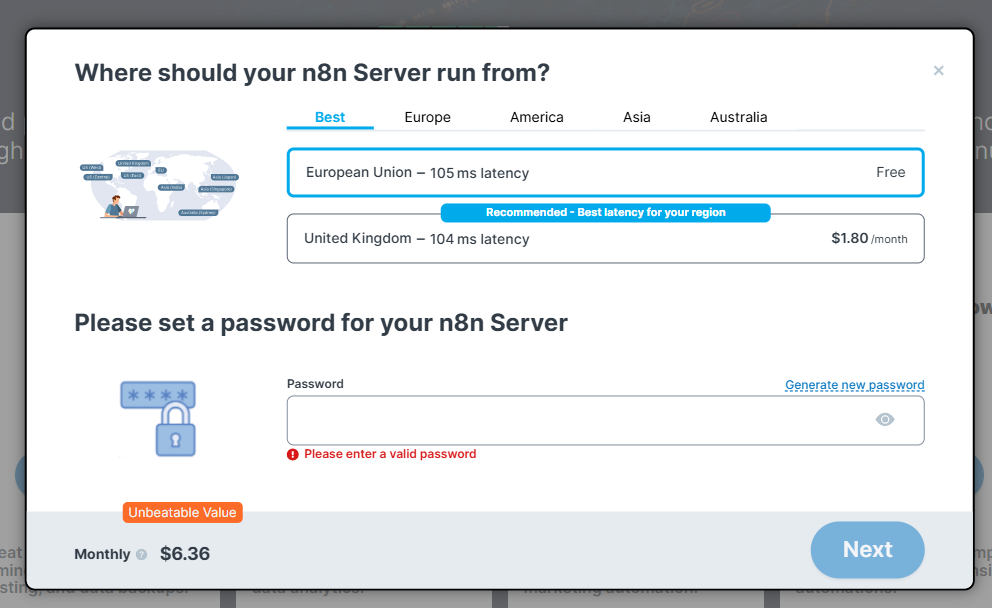Close the server location dialog
The width and height of the screenshot is (992, 608).
(x=938, y=70)
